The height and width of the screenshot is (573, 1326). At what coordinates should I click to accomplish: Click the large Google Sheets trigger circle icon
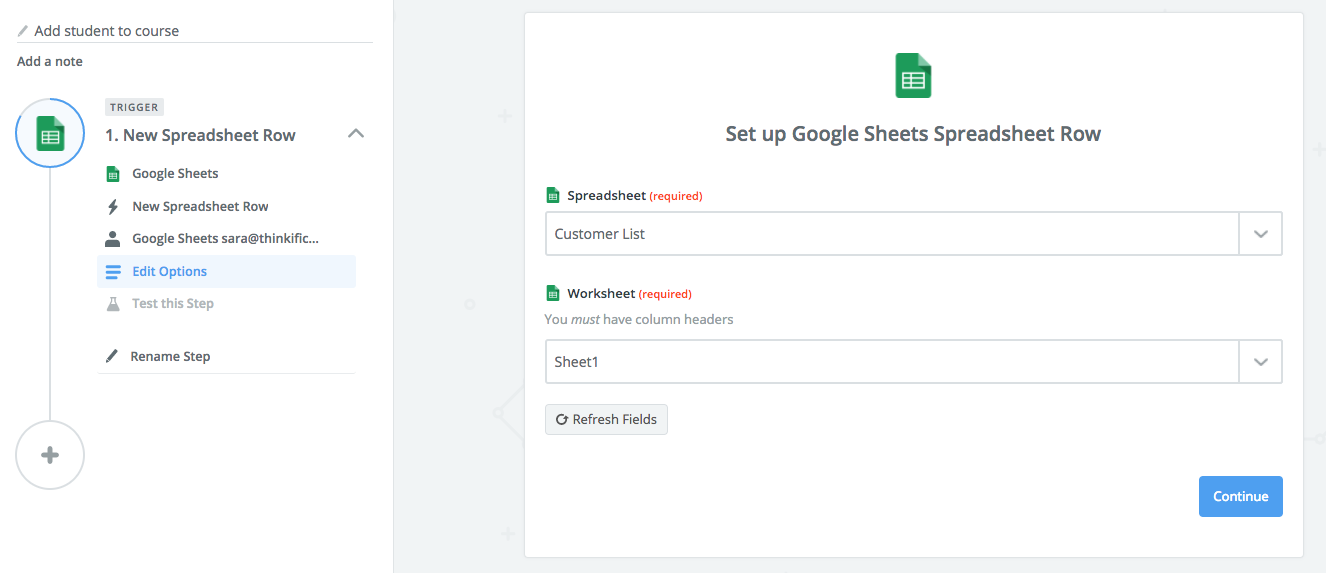50,133
